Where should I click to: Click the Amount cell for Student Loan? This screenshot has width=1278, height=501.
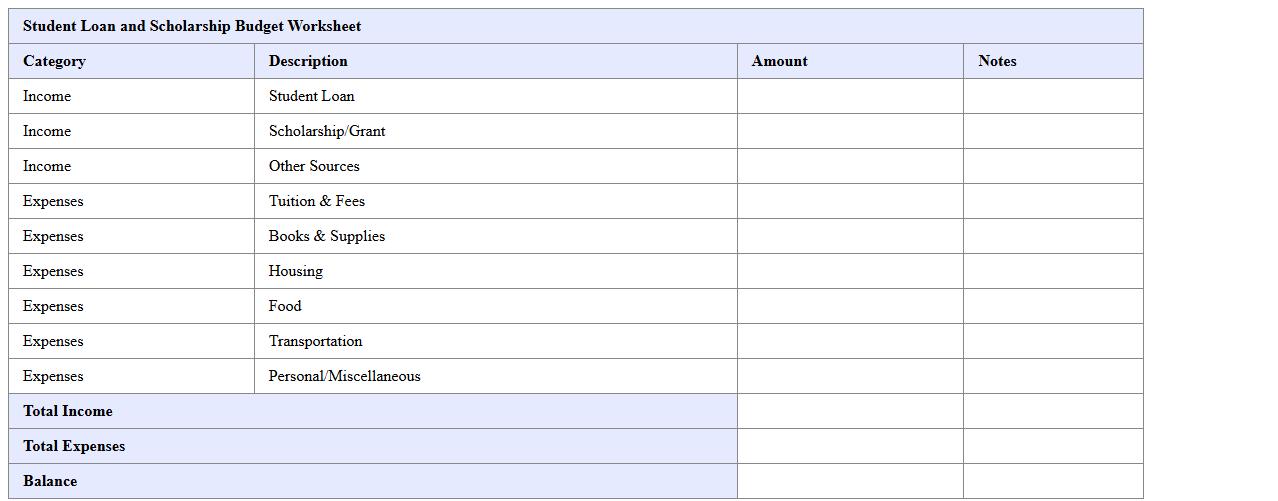click(850, 96)
